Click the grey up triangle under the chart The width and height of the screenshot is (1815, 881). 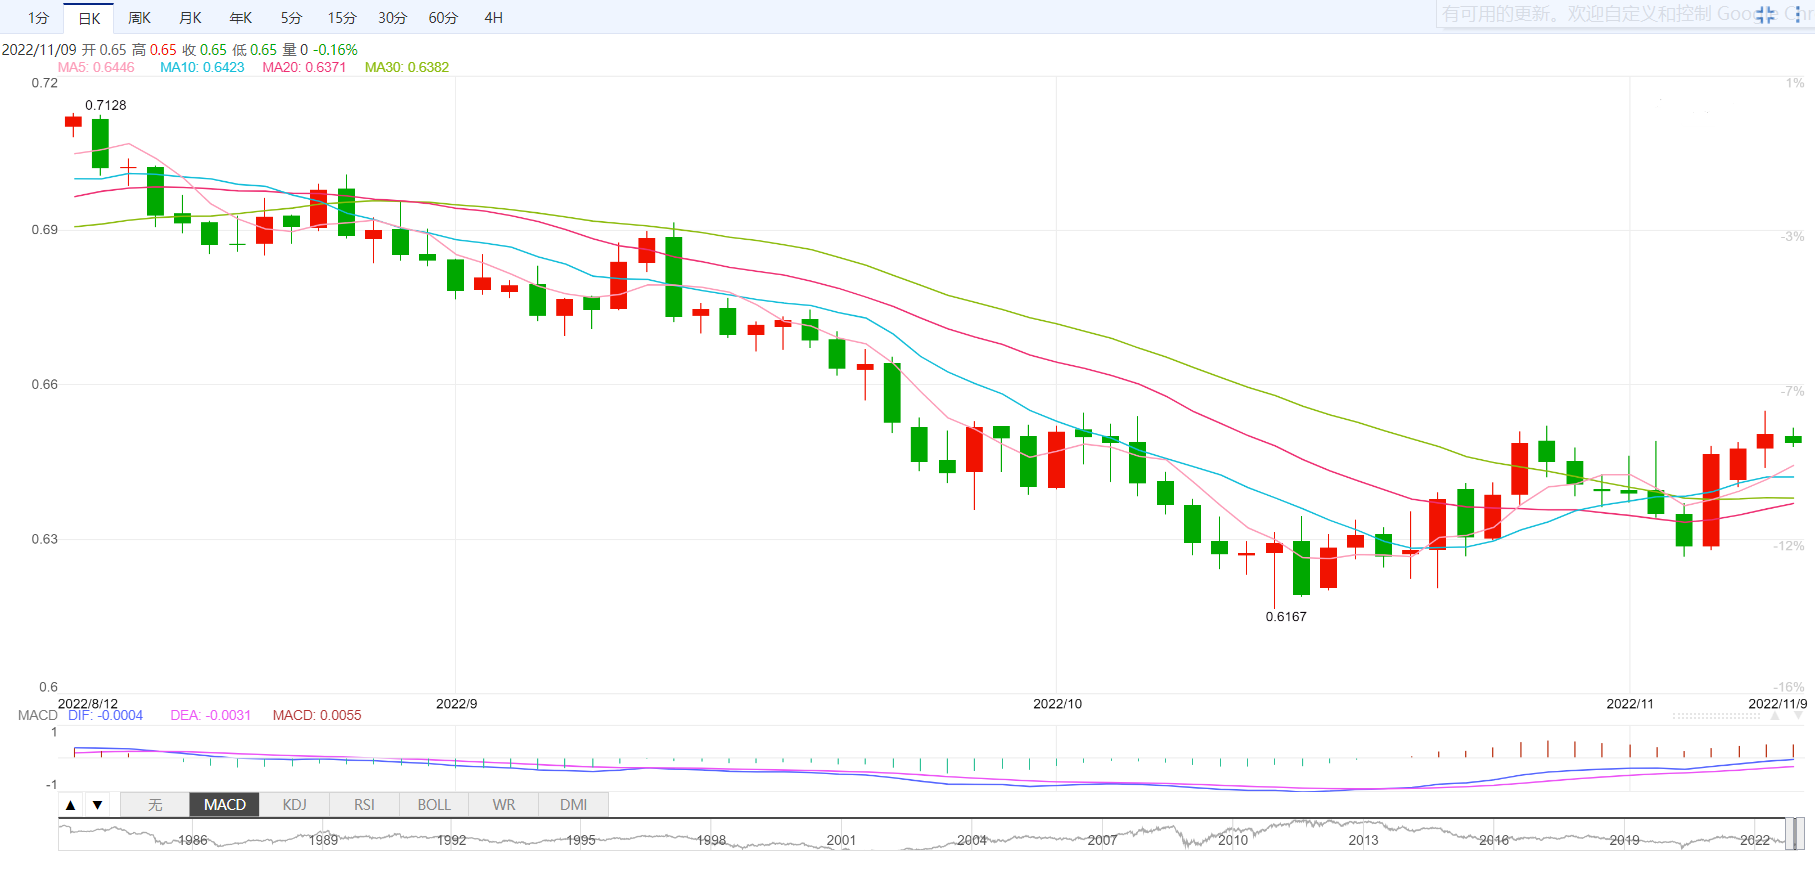pyautogui.click(x=1775, y=716)
